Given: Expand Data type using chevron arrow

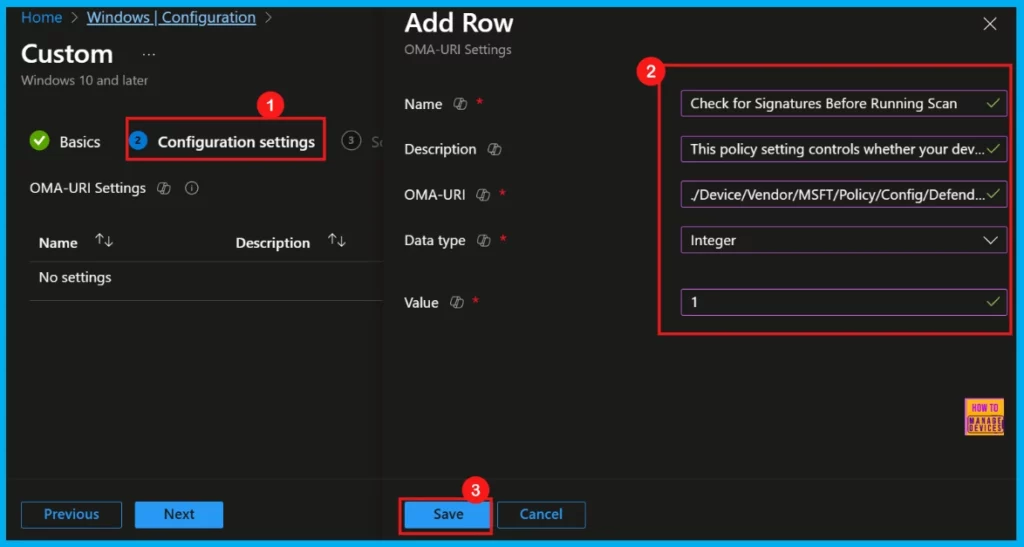Looking at the screenshot, I should tap(990, 240).
